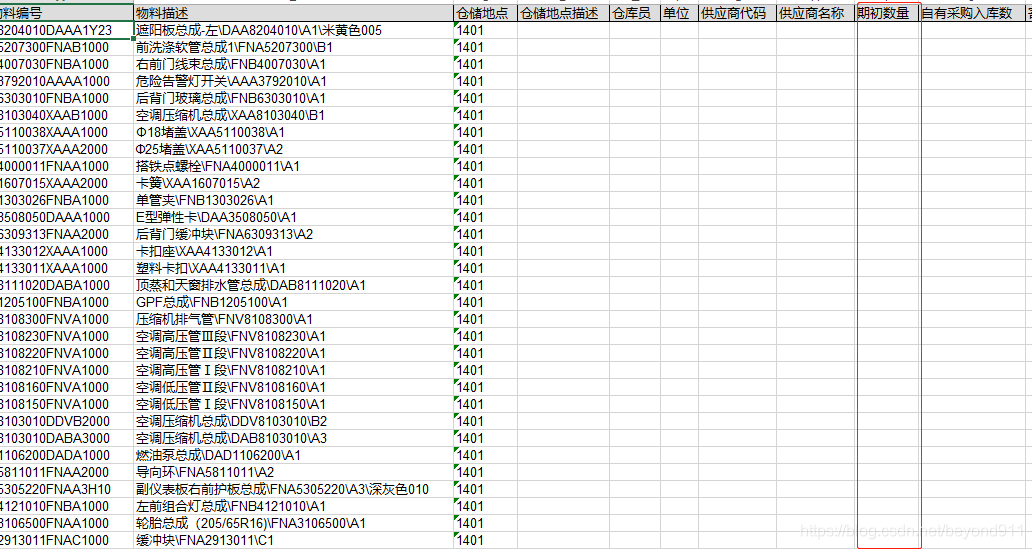Select the 后背门玻璃总成 description cell
Screen dimensions: 1032x549
point(294,98)
